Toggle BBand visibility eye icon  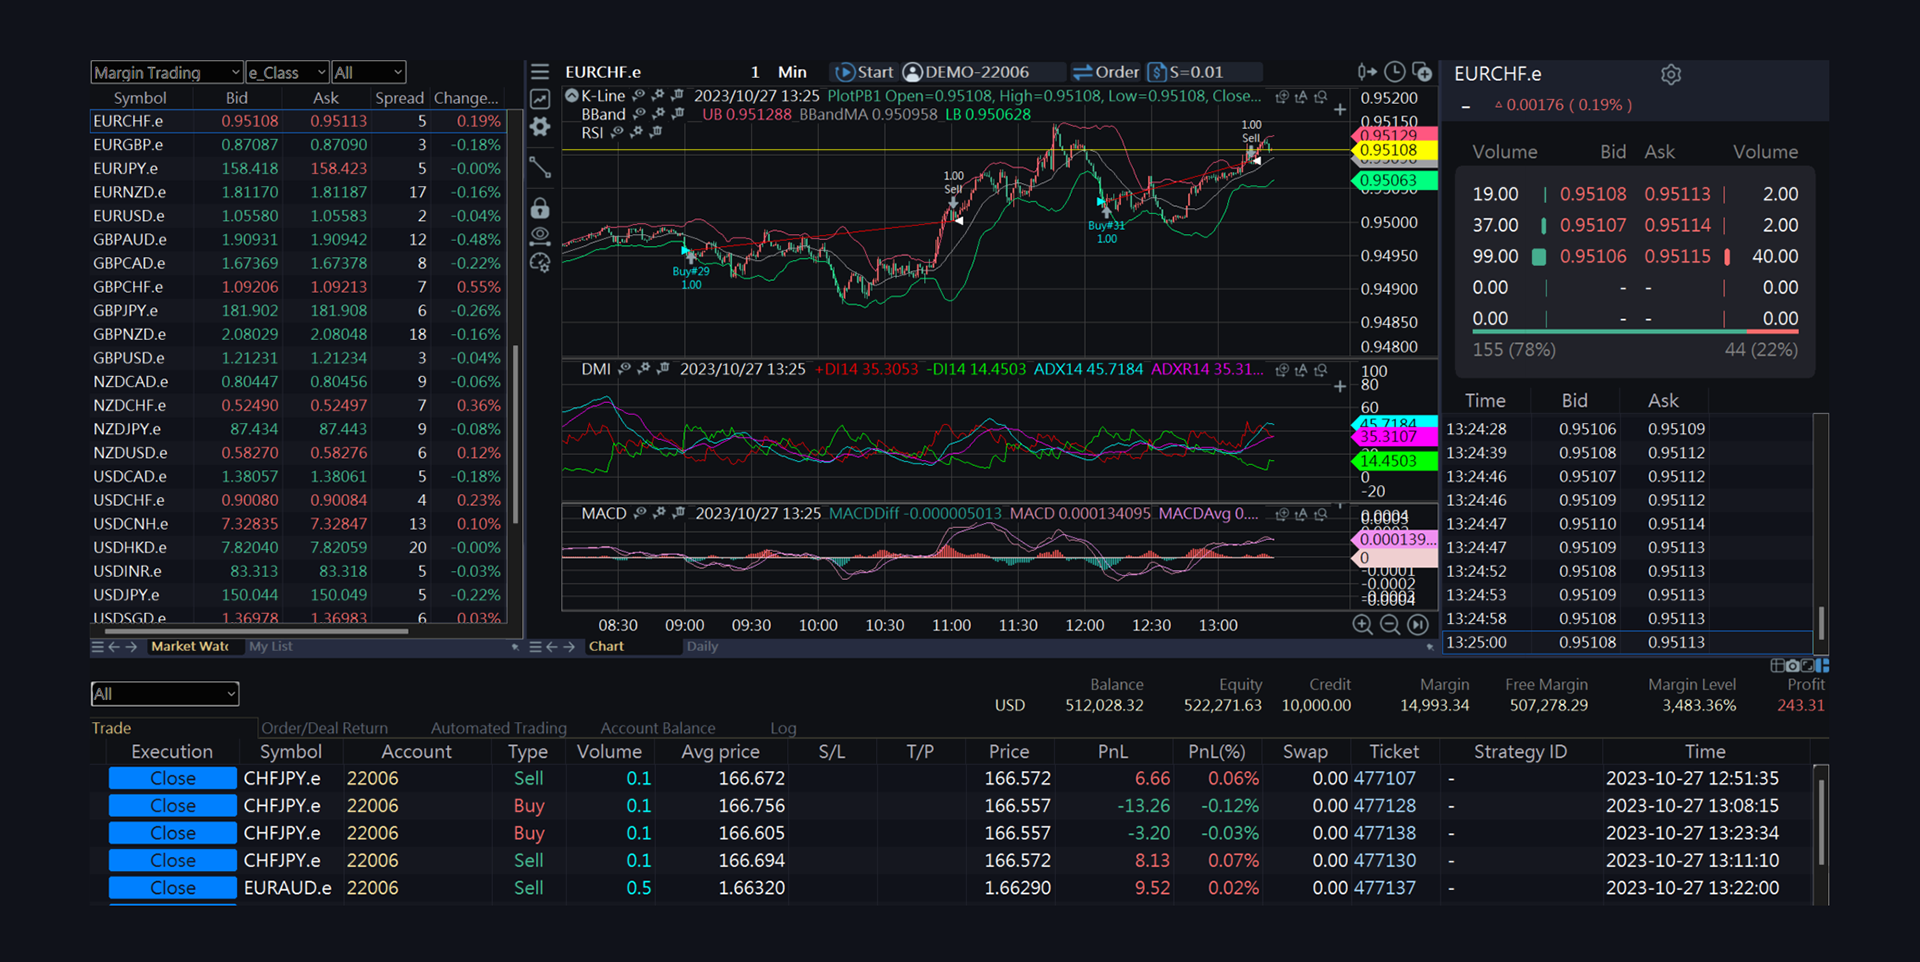639,114
